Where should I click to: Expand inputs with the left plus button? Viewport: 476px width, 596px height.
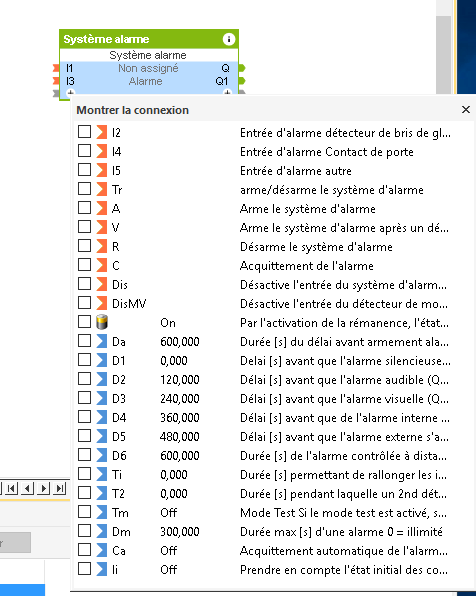70,92
